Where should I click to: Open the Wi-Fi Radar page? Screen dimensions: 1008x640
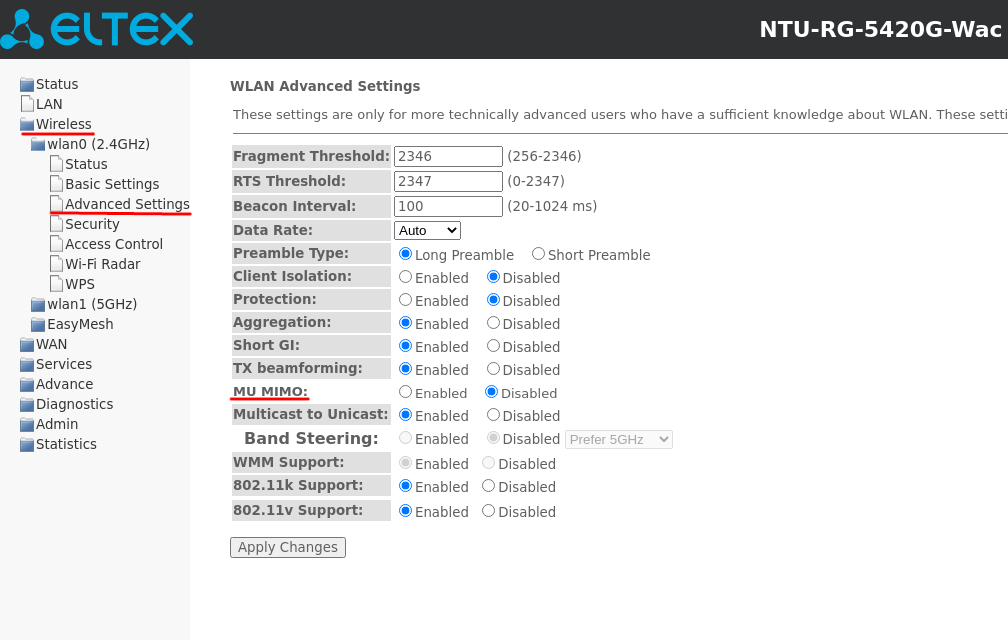[102, 264]
